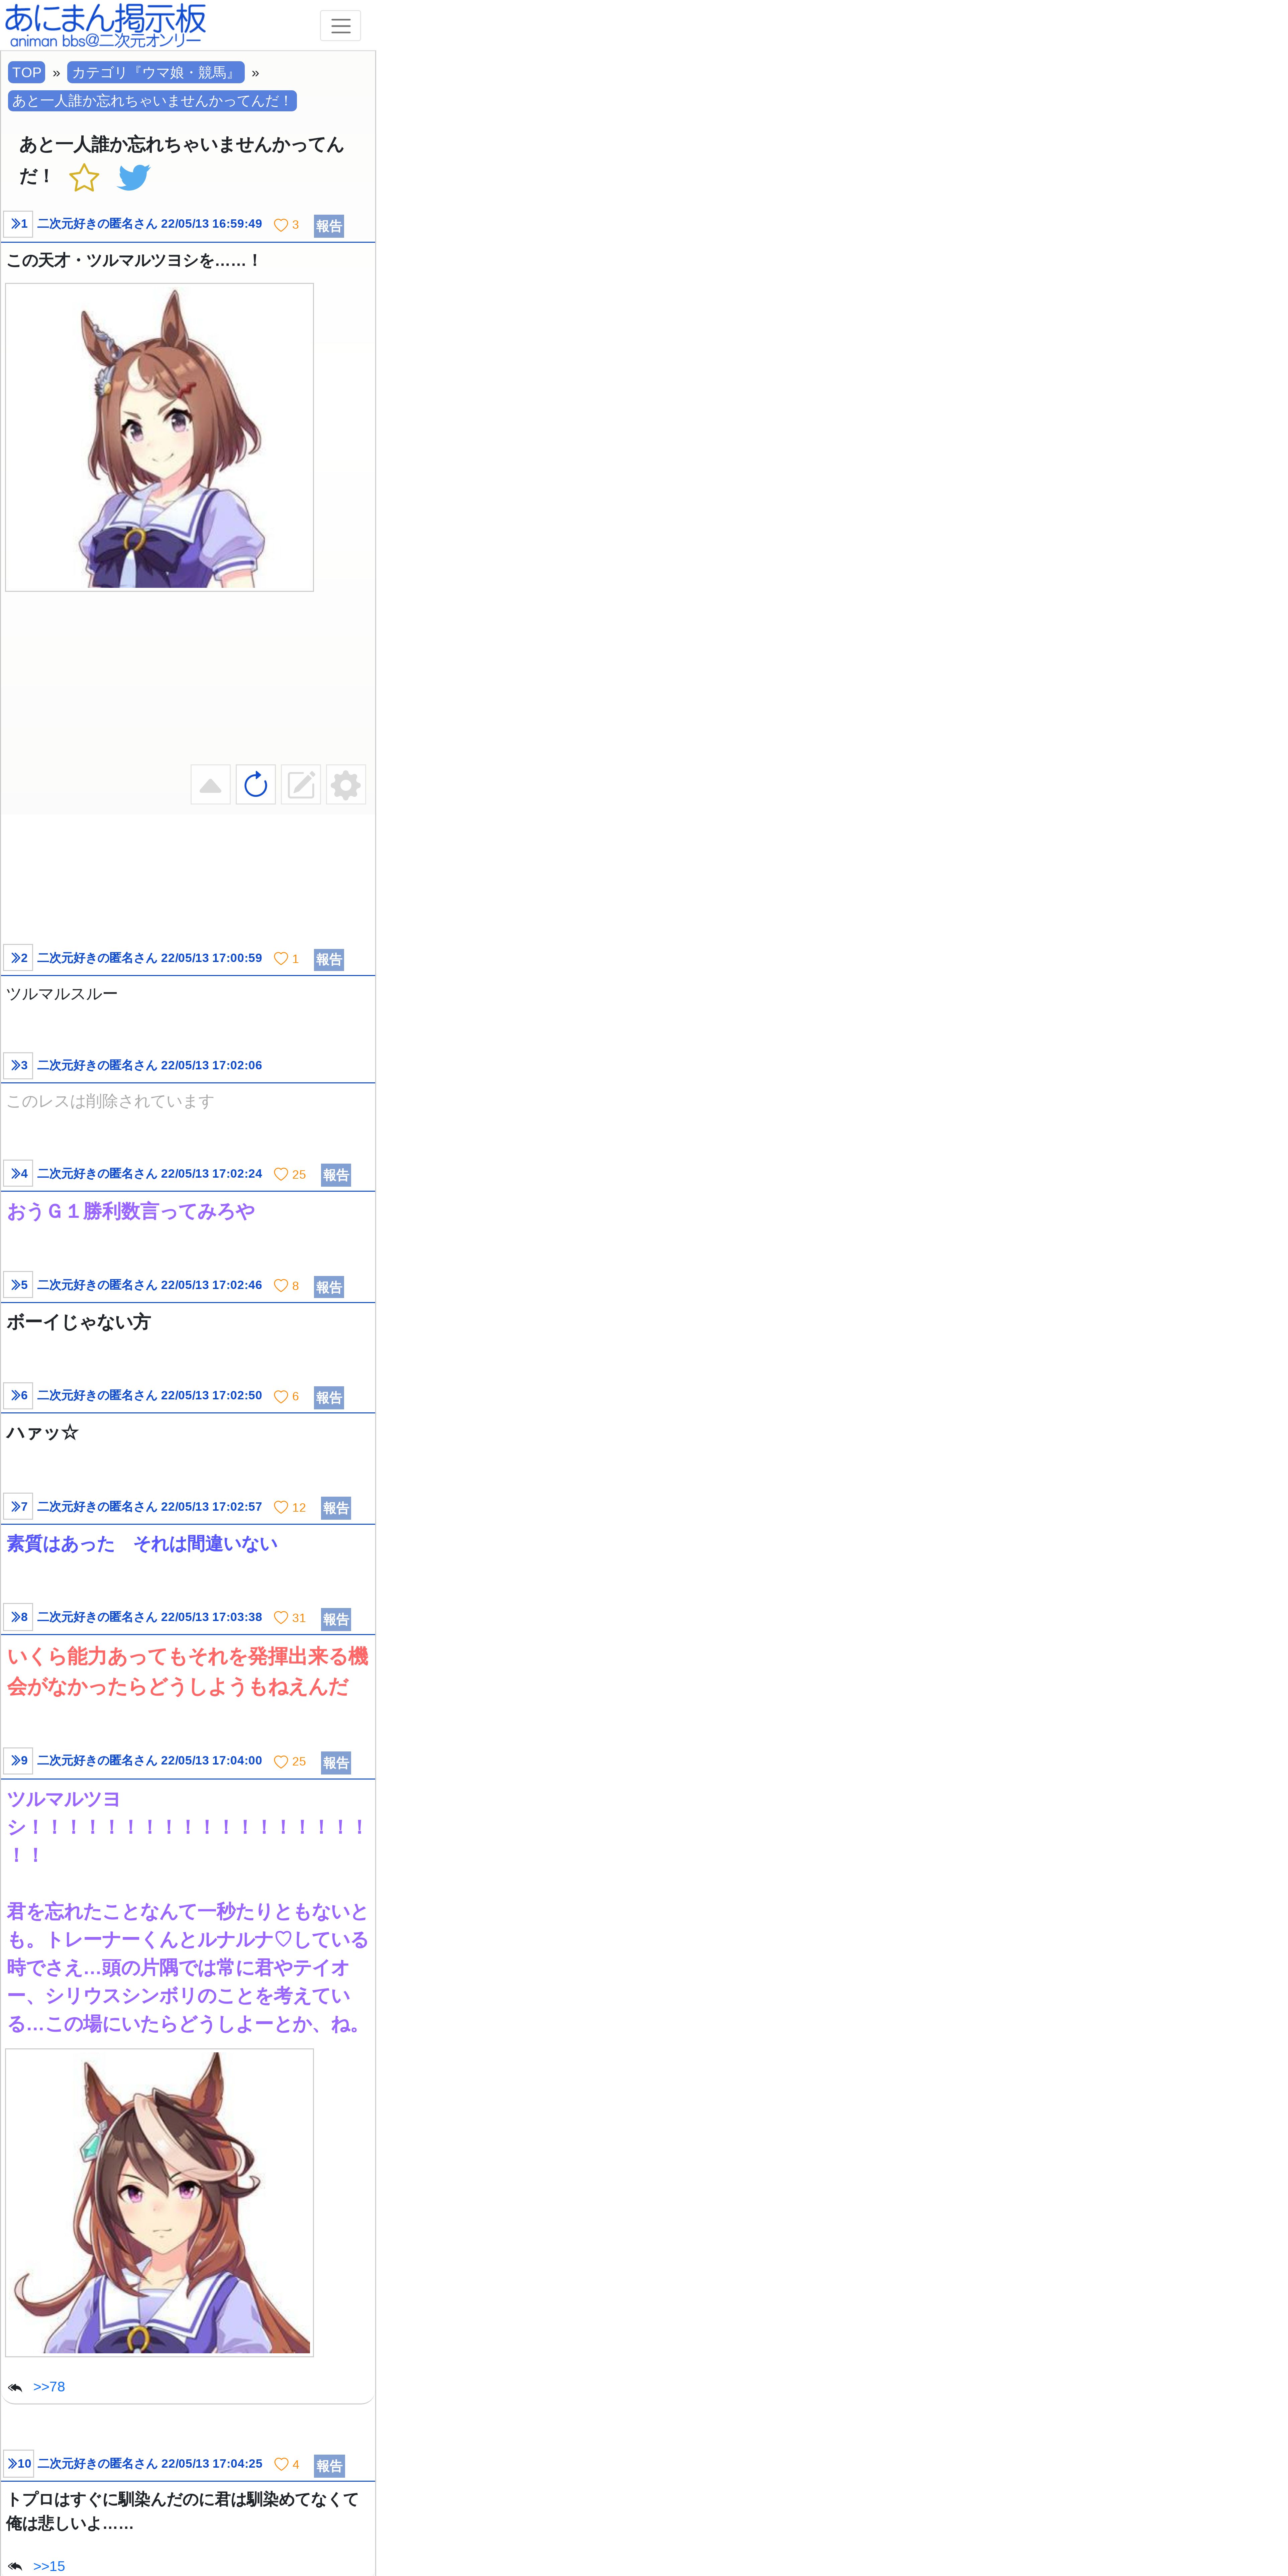This screenshot has width=1288, height=2576.
Task: Select text 'ハァッ☆'
Action: [42, 1433]
